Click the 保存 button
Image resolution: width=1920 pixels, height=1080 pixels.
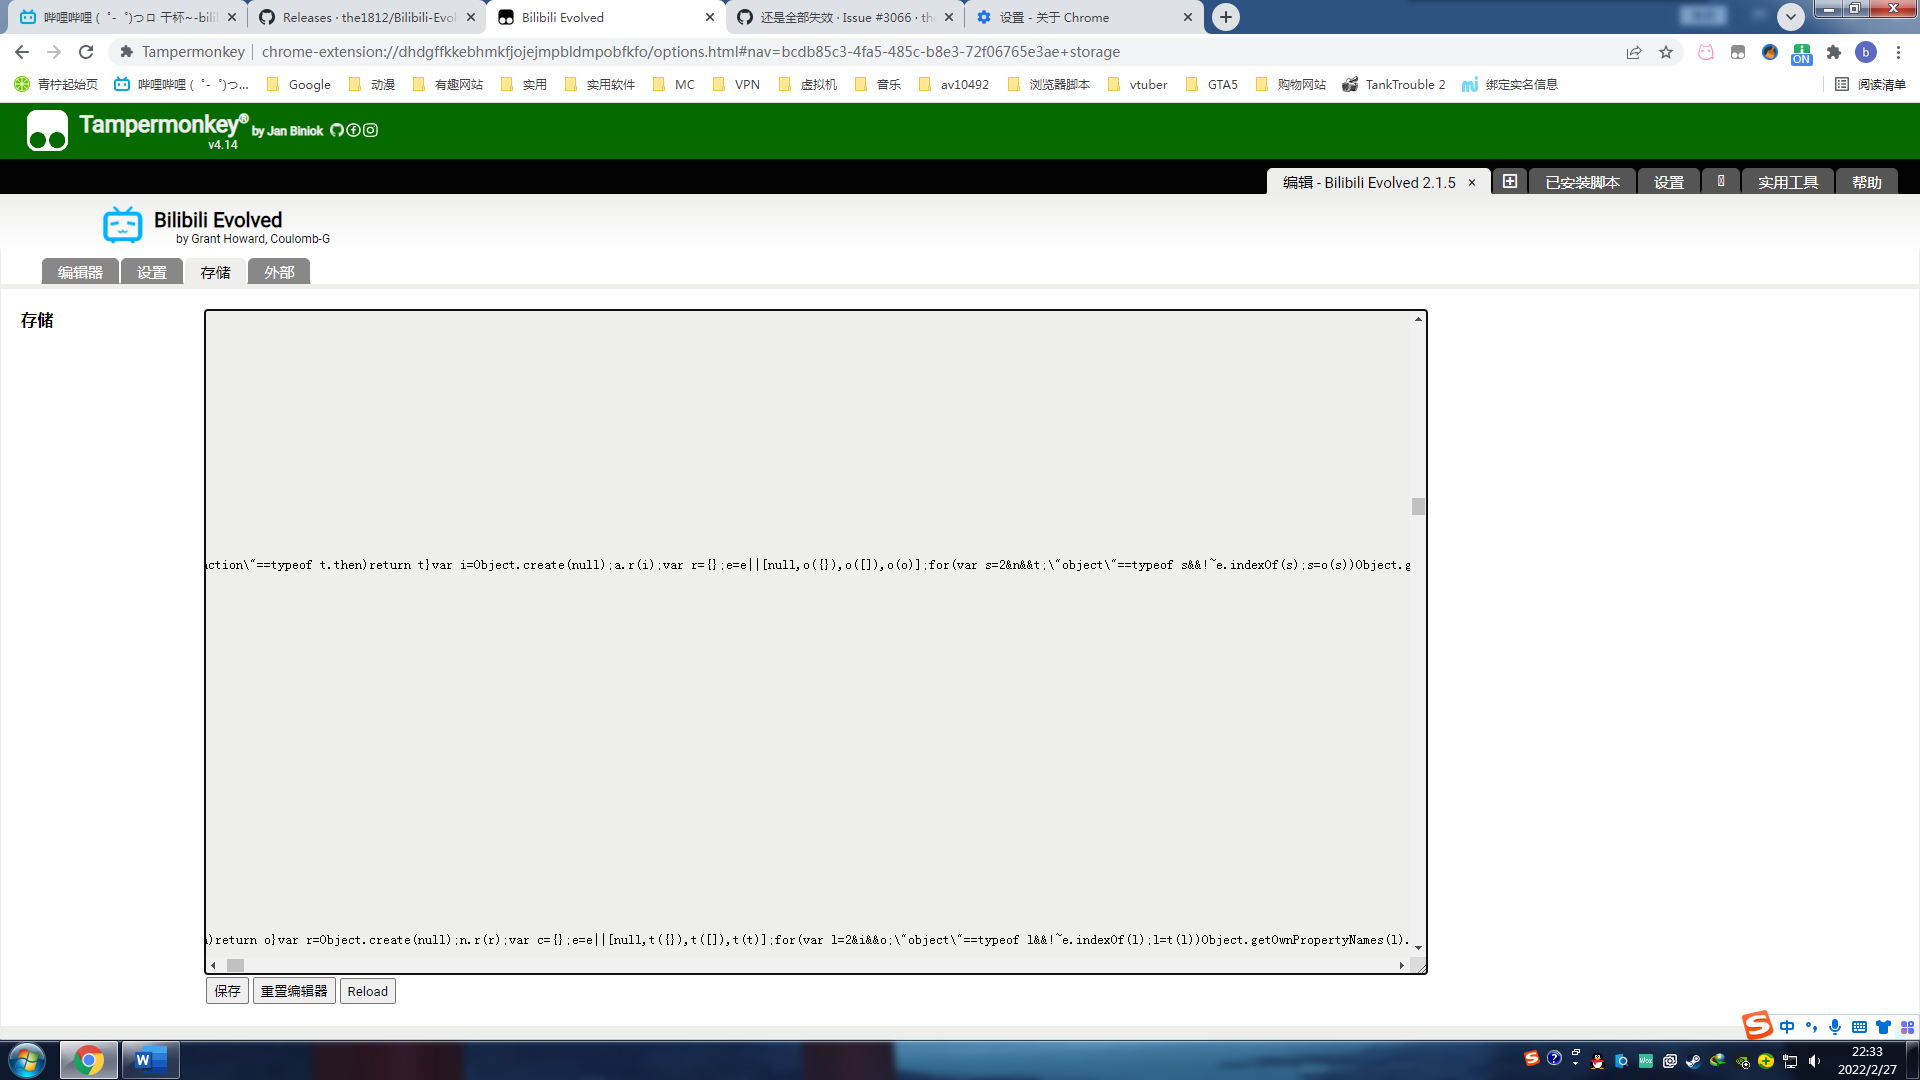pos(227,991)
